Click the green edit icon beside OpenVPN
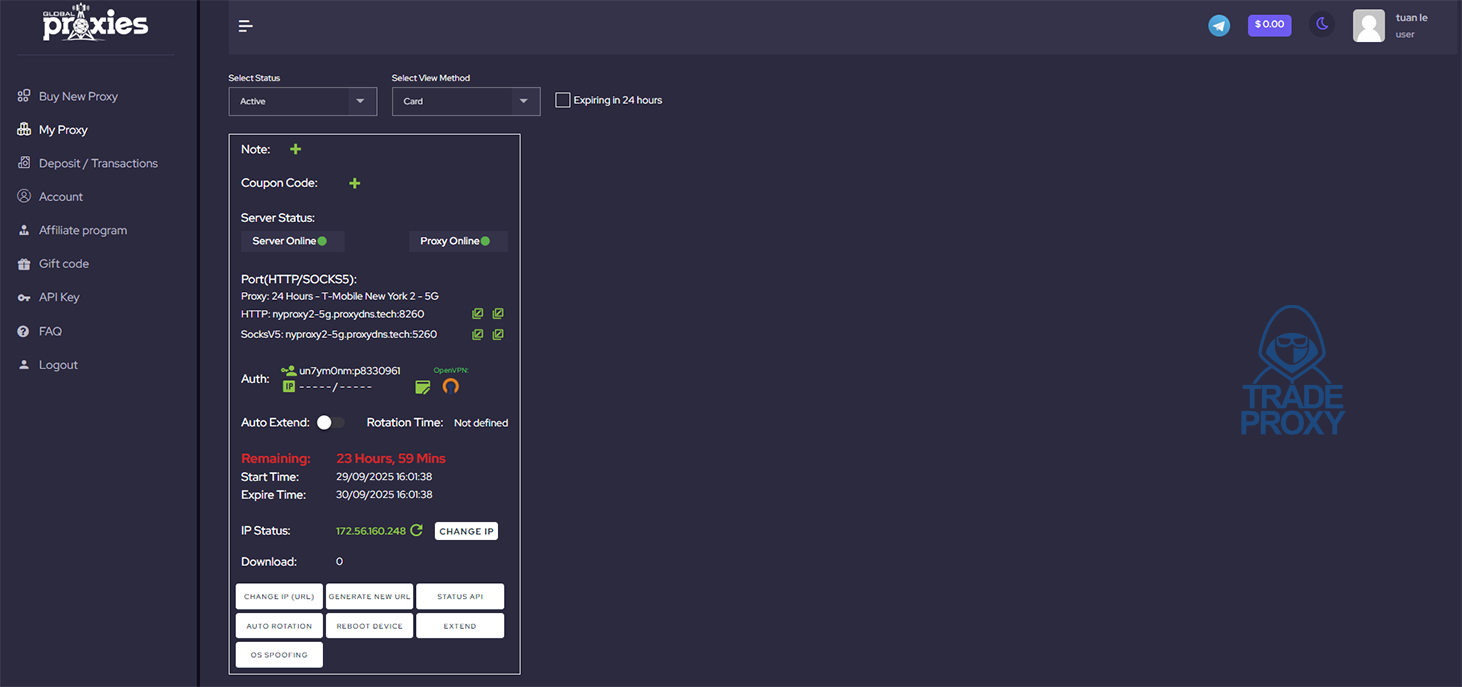This screenshot has height=687, width=1462. (422, 387)
